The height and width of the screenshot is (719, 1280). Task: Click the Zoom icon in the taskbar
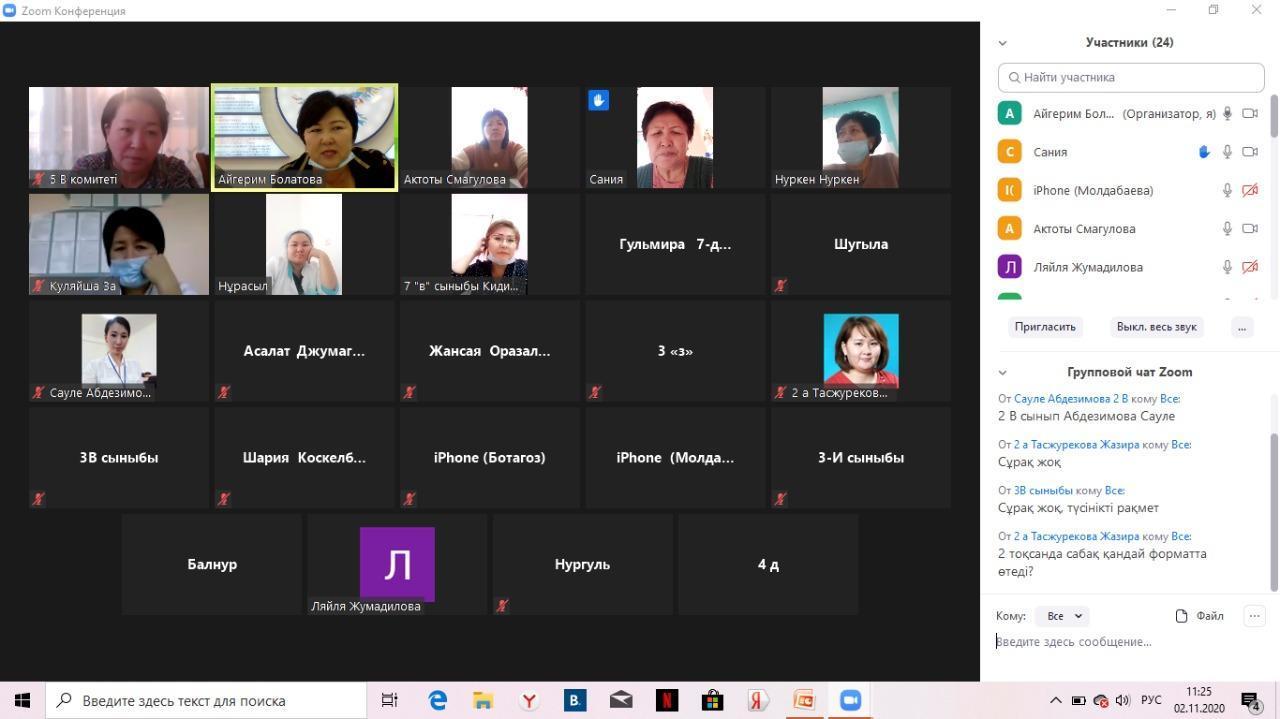point(850,700)
